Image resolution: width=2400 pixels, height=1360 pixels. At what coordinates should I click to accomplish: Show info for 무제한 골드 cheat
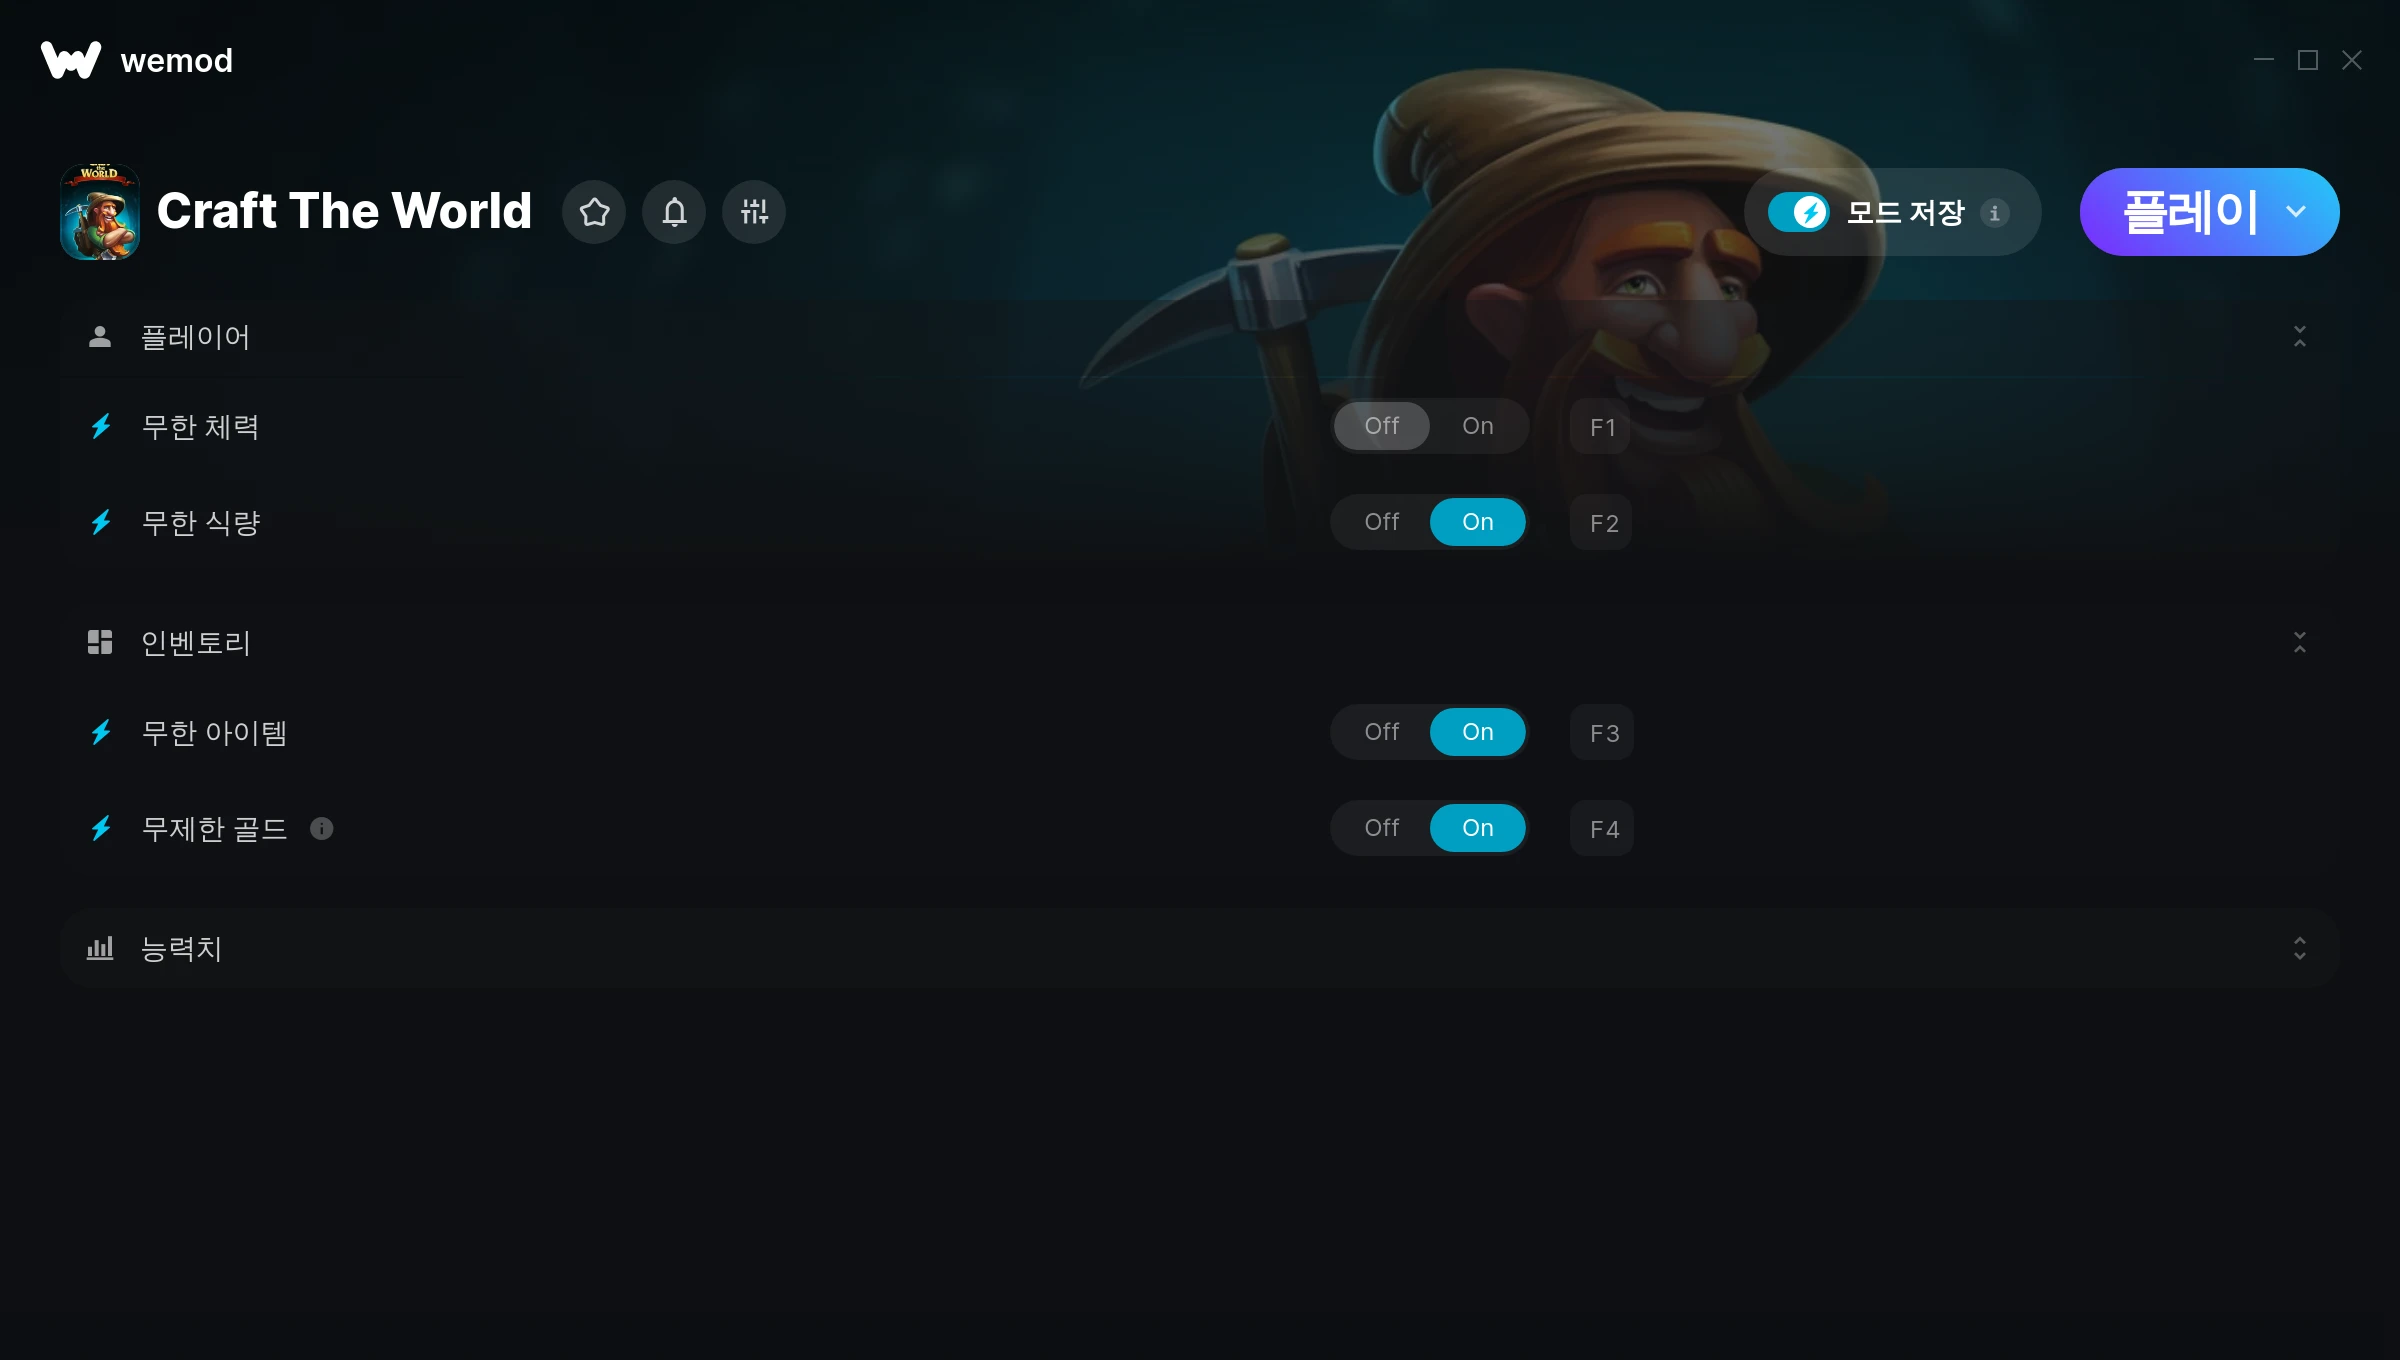pos(321,829)
